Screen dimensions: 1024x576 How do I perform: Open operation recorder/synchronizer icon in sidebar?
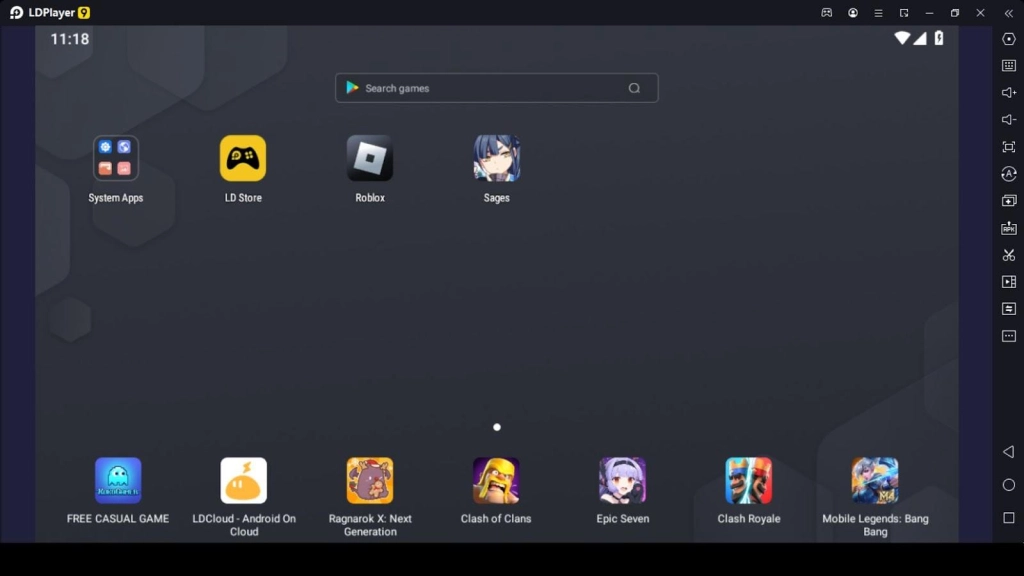tap(1009, 174)
